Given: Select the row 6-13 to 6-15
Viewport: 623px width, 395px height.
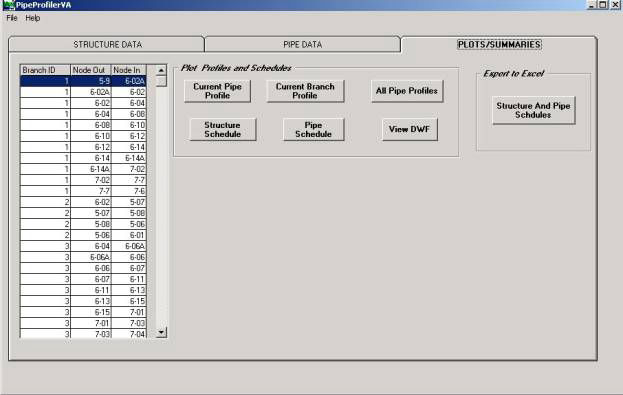Looking at the screenshot, I should click(x=83, y=301).
